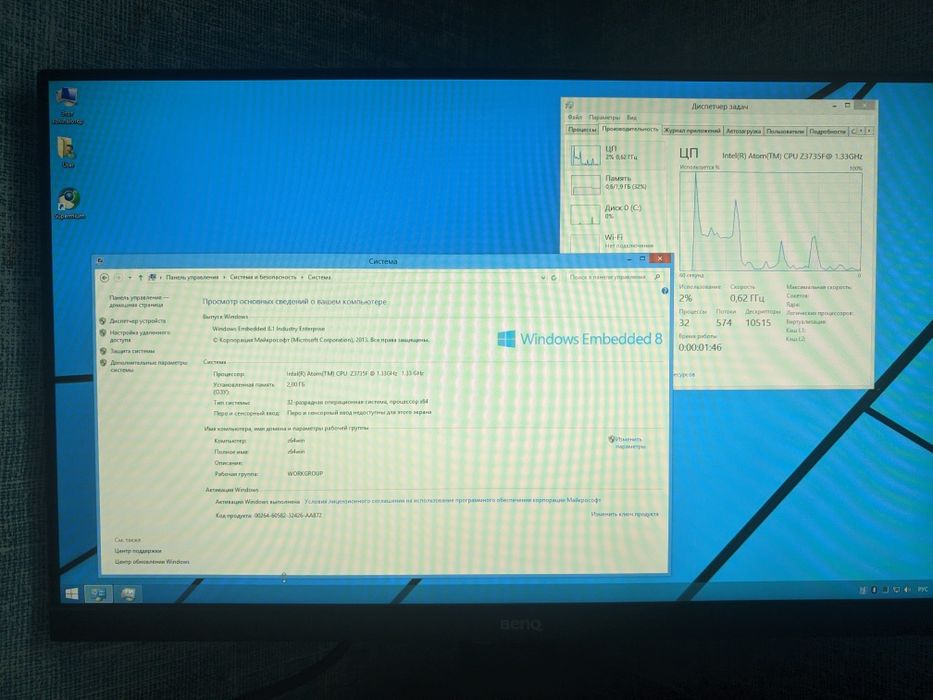Open the Файл menu in Task Manager
The width and height of the screenshot is (933, 700).
[x=575, y=118]
